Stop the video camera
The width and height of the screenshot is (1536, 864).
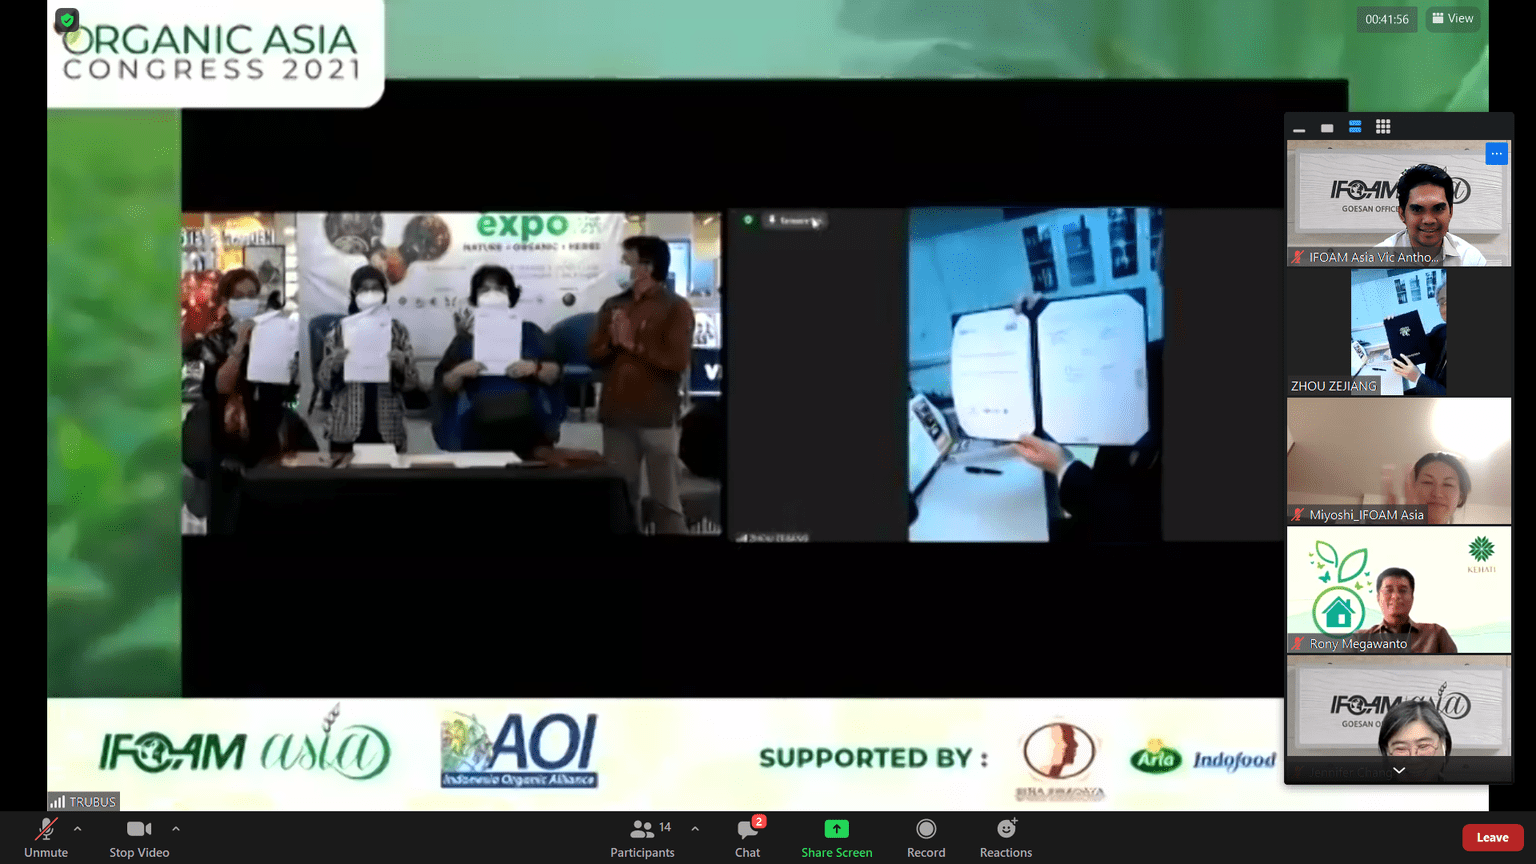(x=139, y=838)
